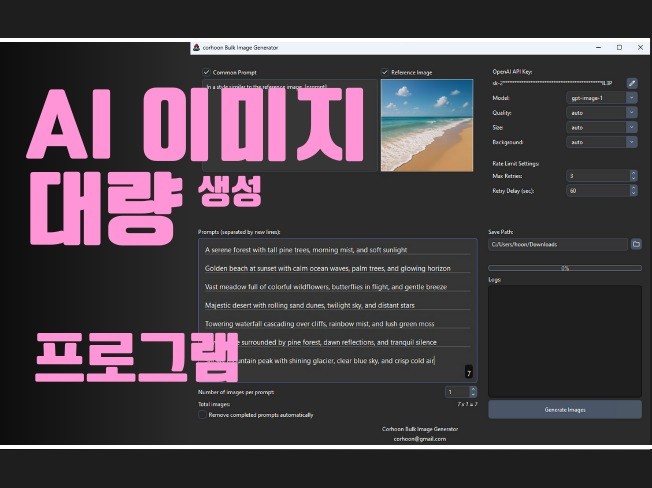Click the "7 x 1 = 7" total images value
This screenshot has width=652, height=488.
(467, 404)
